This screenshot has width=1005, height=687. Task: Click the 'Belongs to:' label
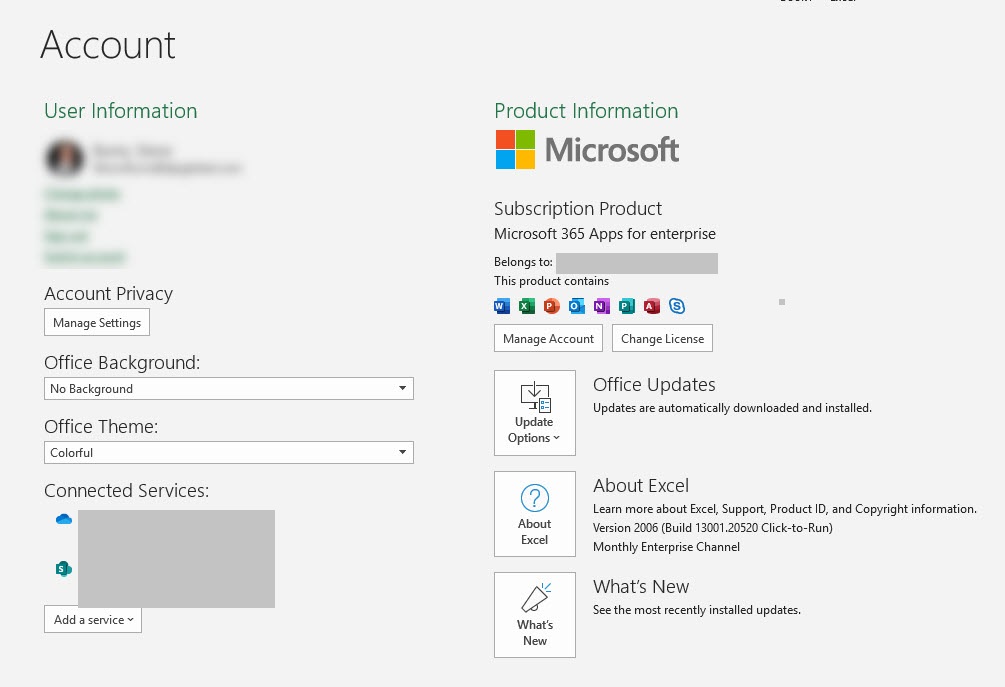[x=523, y=262]
